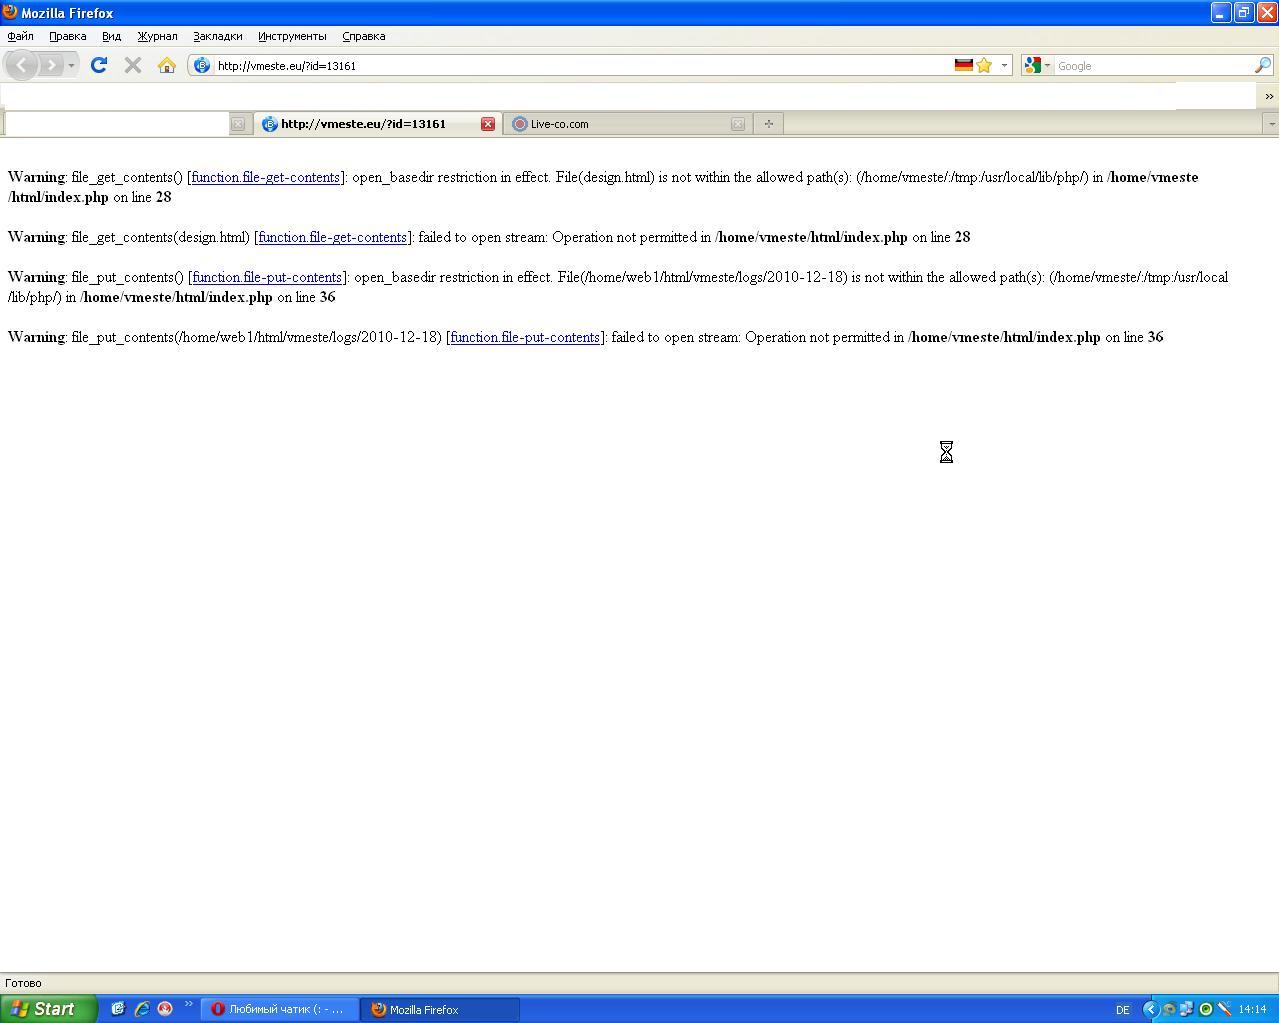Open the first function.file-get-contents link
The width and height of the screenshot is (1279, 1023).
point(265,177)
